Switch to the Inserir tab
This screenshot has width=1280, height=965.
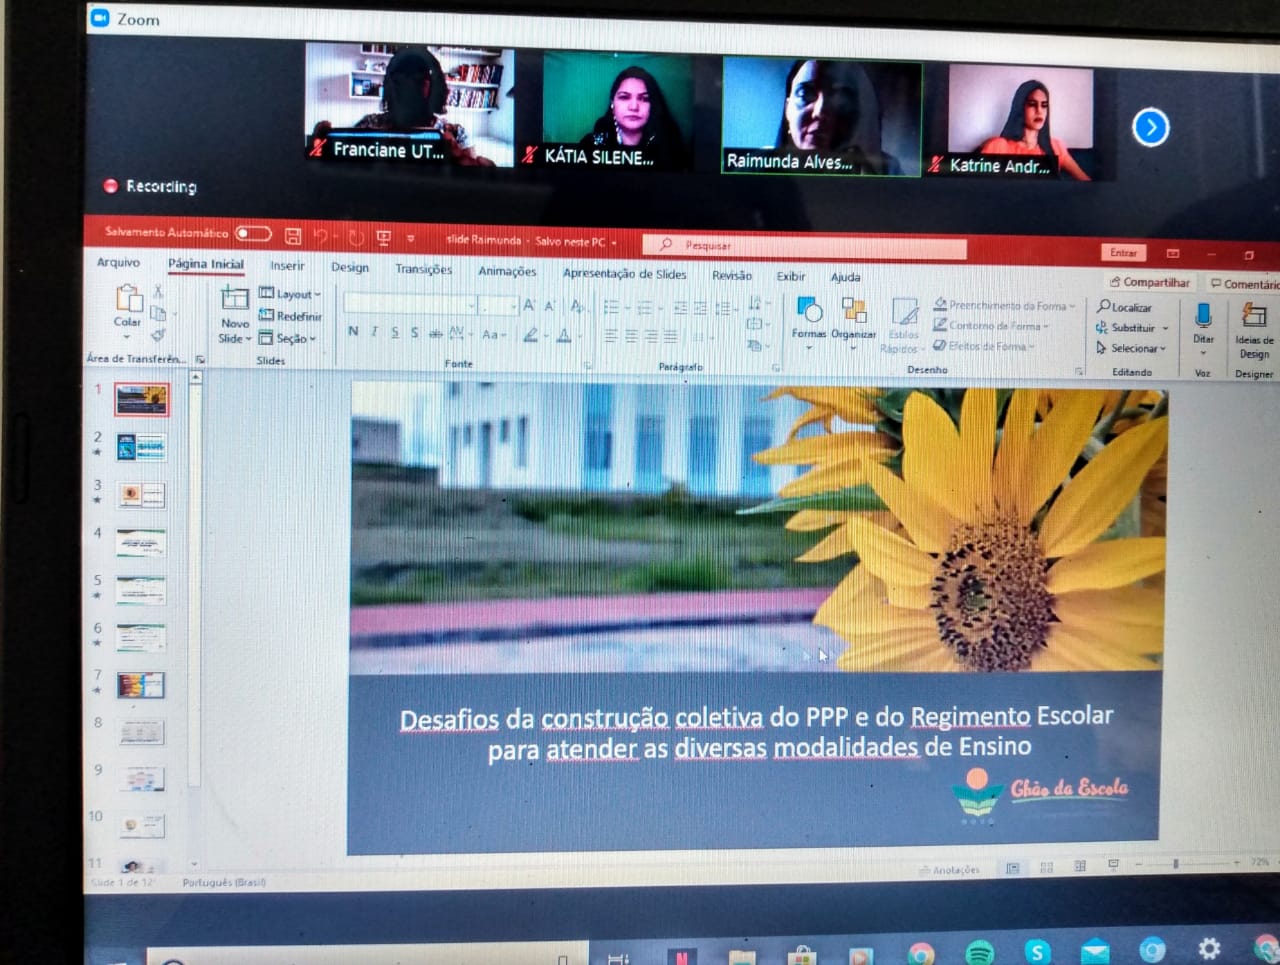[x=287, y=266]
